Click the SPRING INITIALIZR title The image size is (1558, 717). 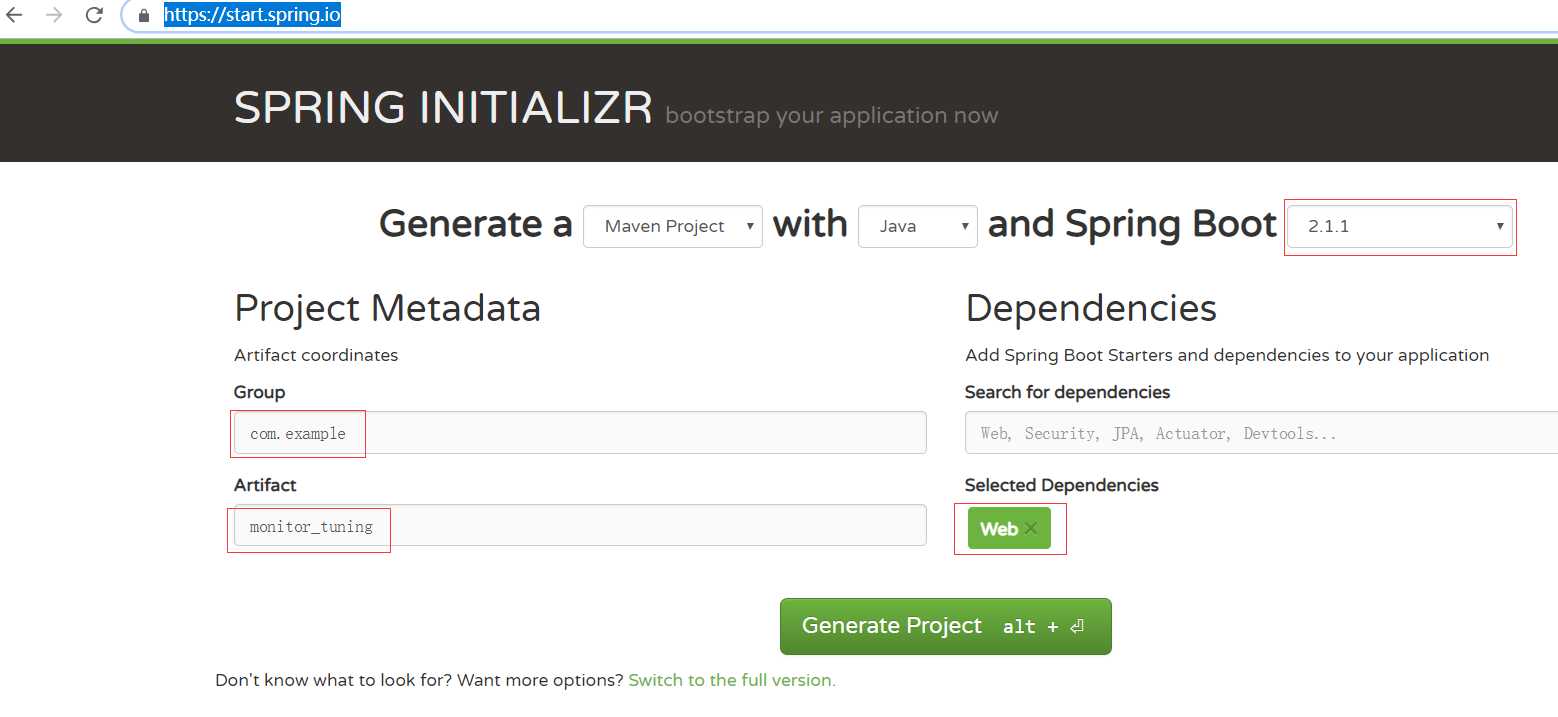click(x=443, y=108)
